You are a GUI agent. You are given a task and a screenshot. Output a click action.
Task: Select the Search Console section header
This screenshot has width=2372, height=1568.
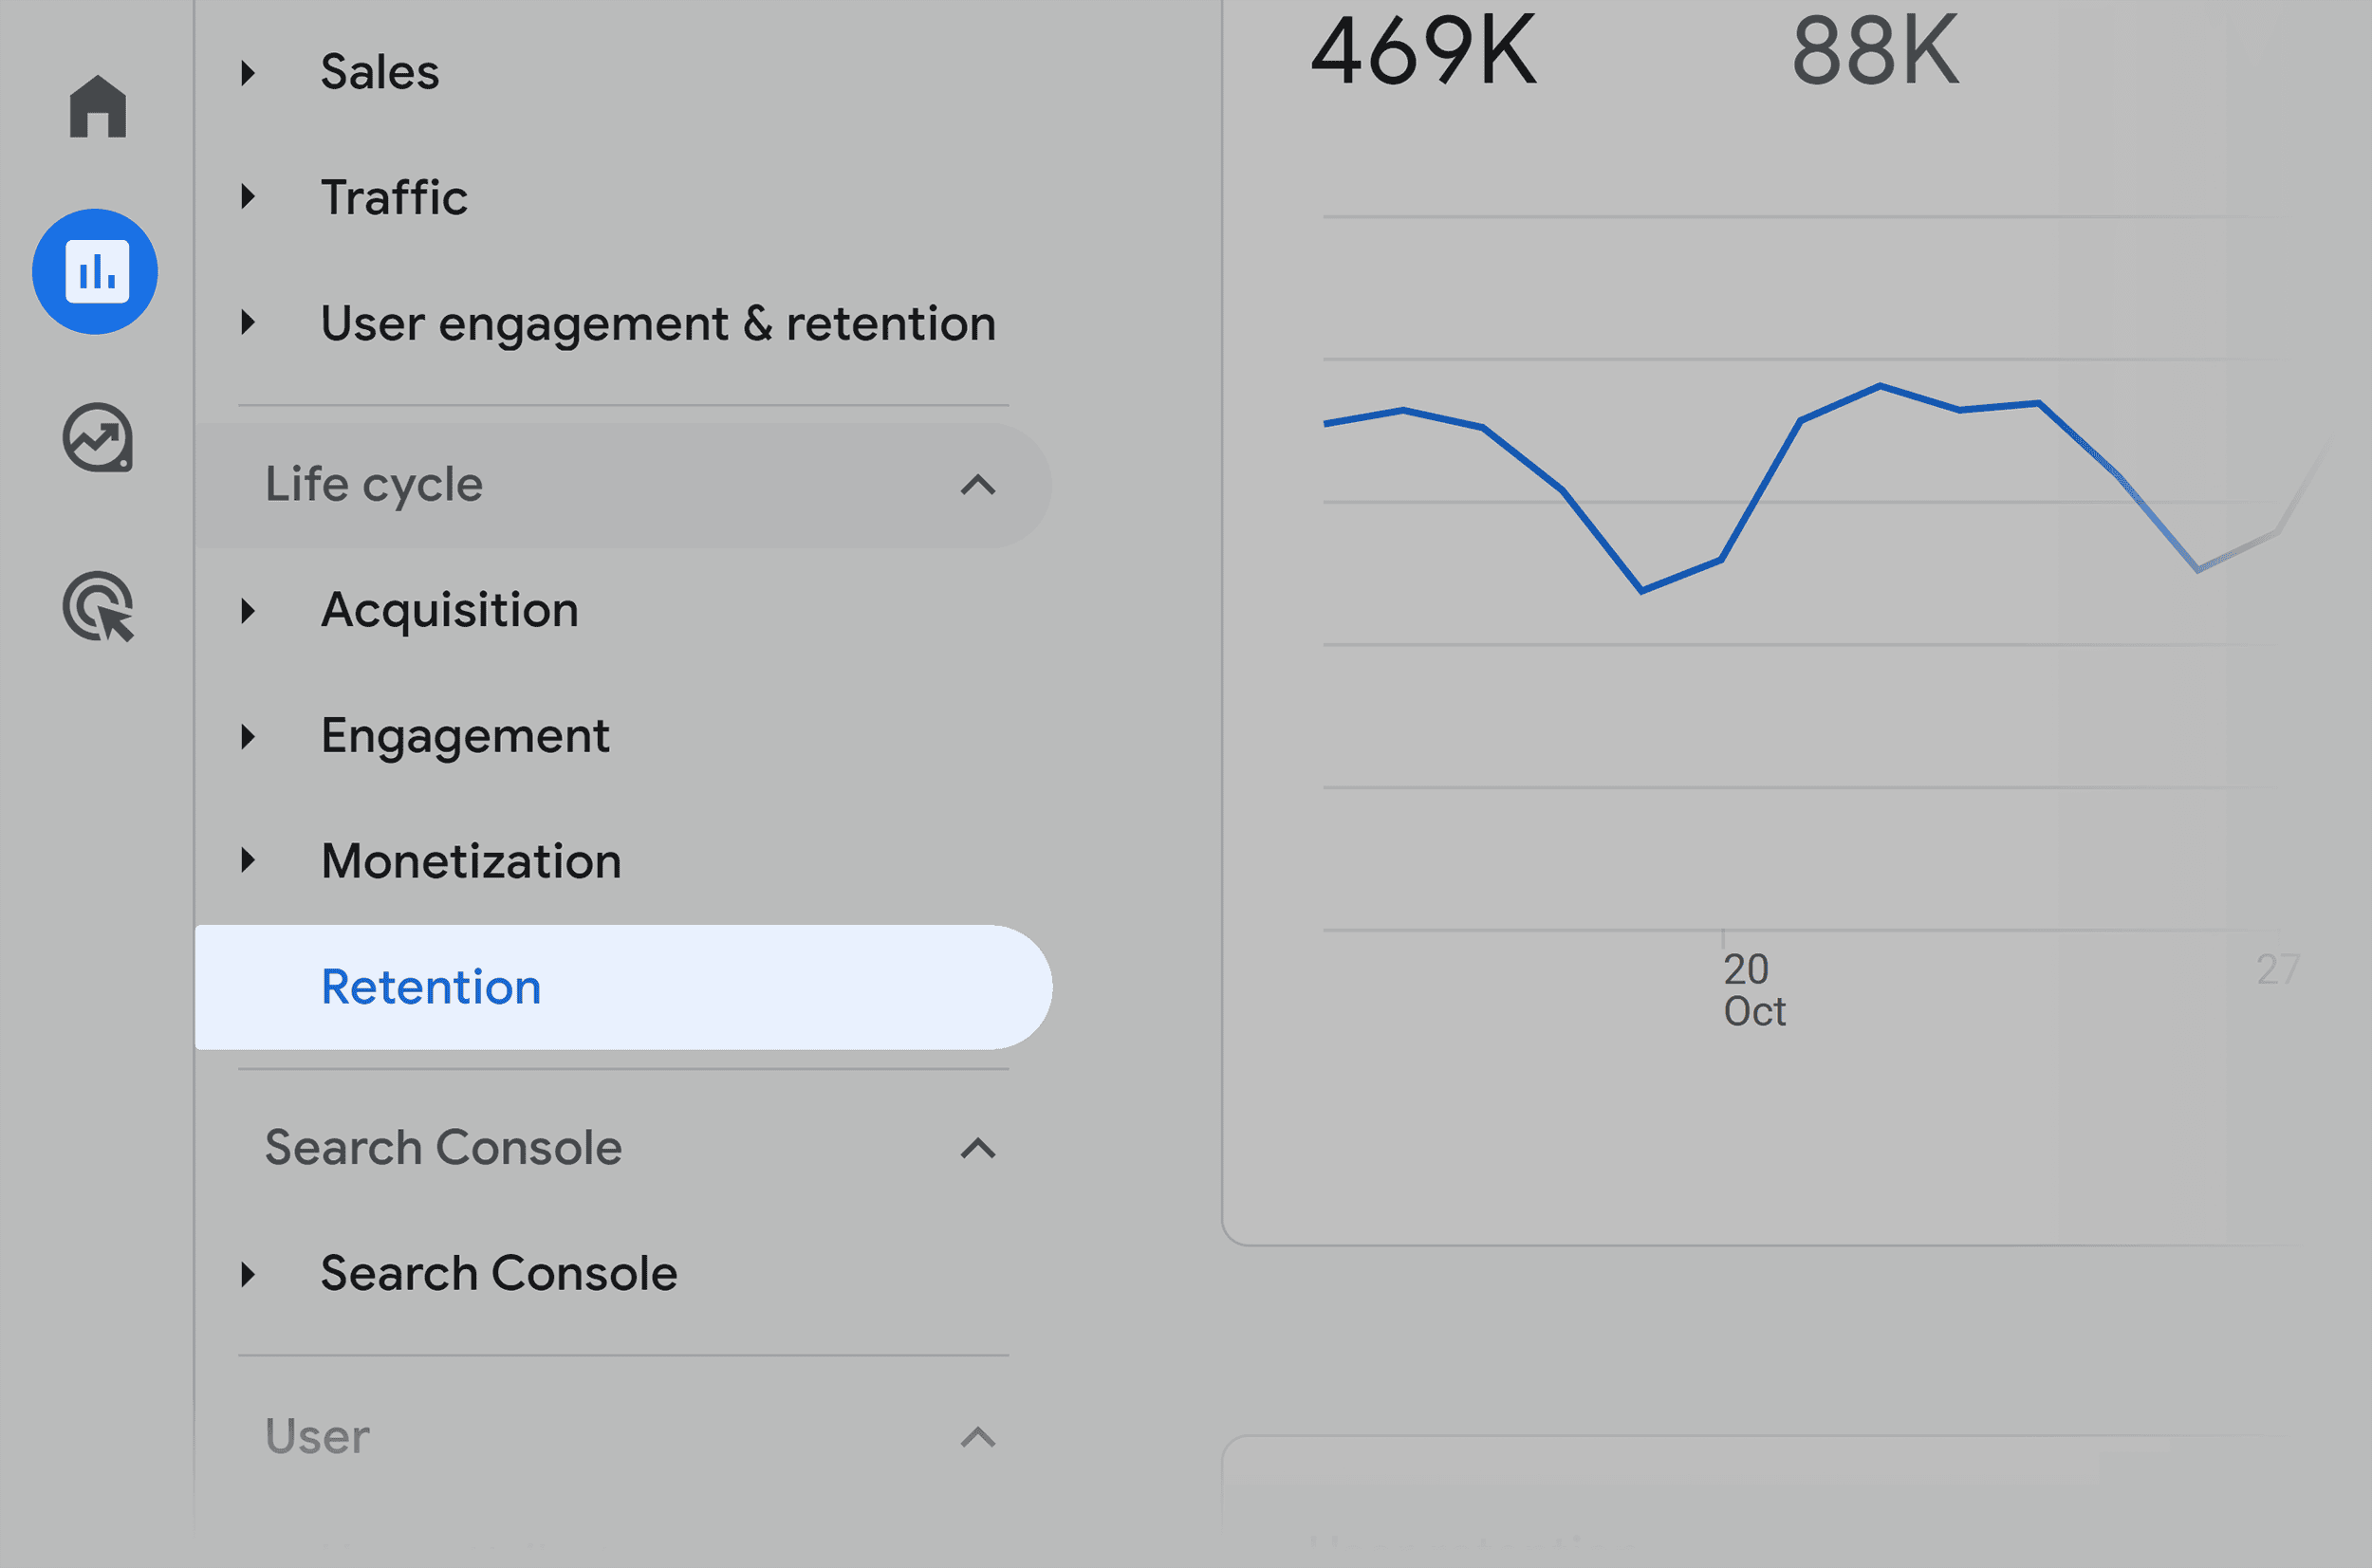[443, 1148]
